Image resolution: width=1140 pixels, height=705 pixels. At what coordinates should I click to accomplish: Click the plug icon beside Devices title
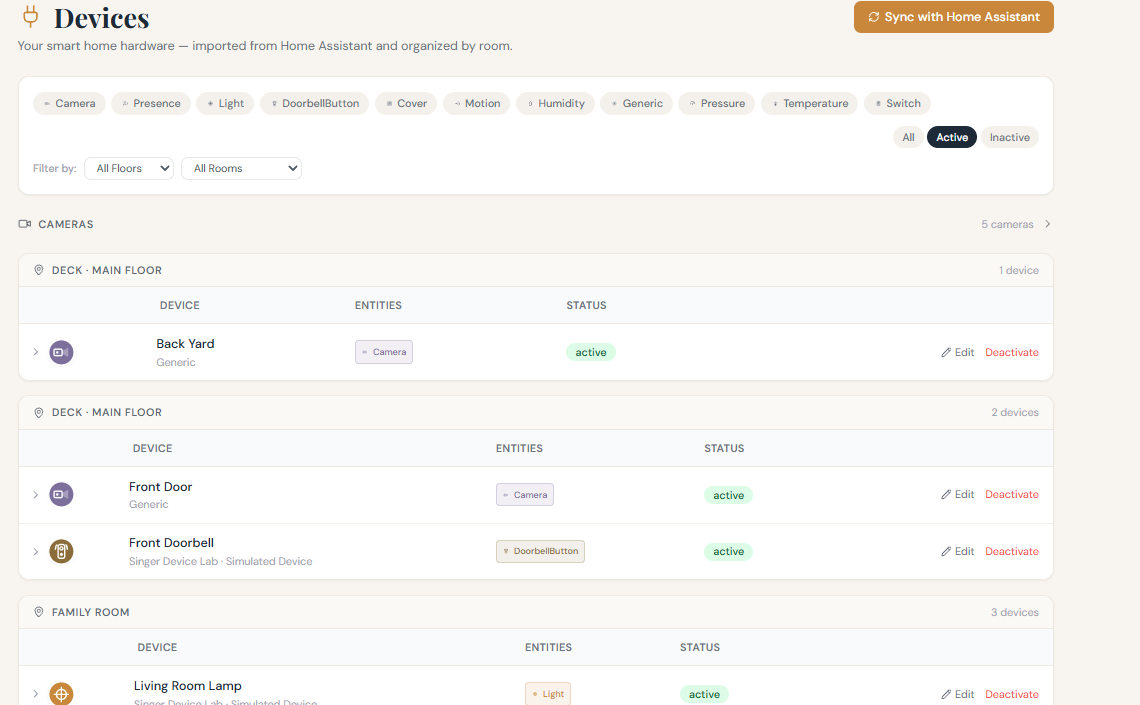click(x=31, y=16)
